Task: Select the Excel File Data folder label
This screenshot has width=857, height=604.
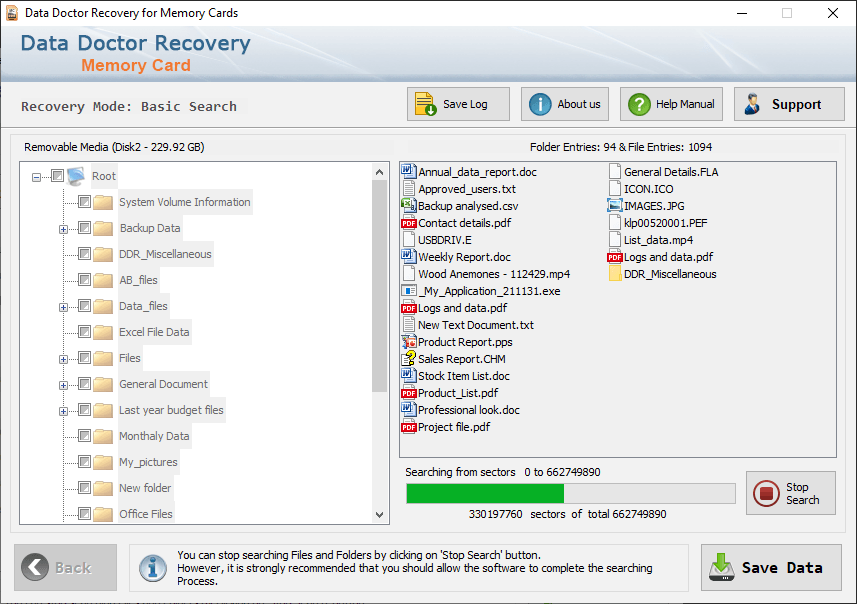Action: tap(154, 332)
